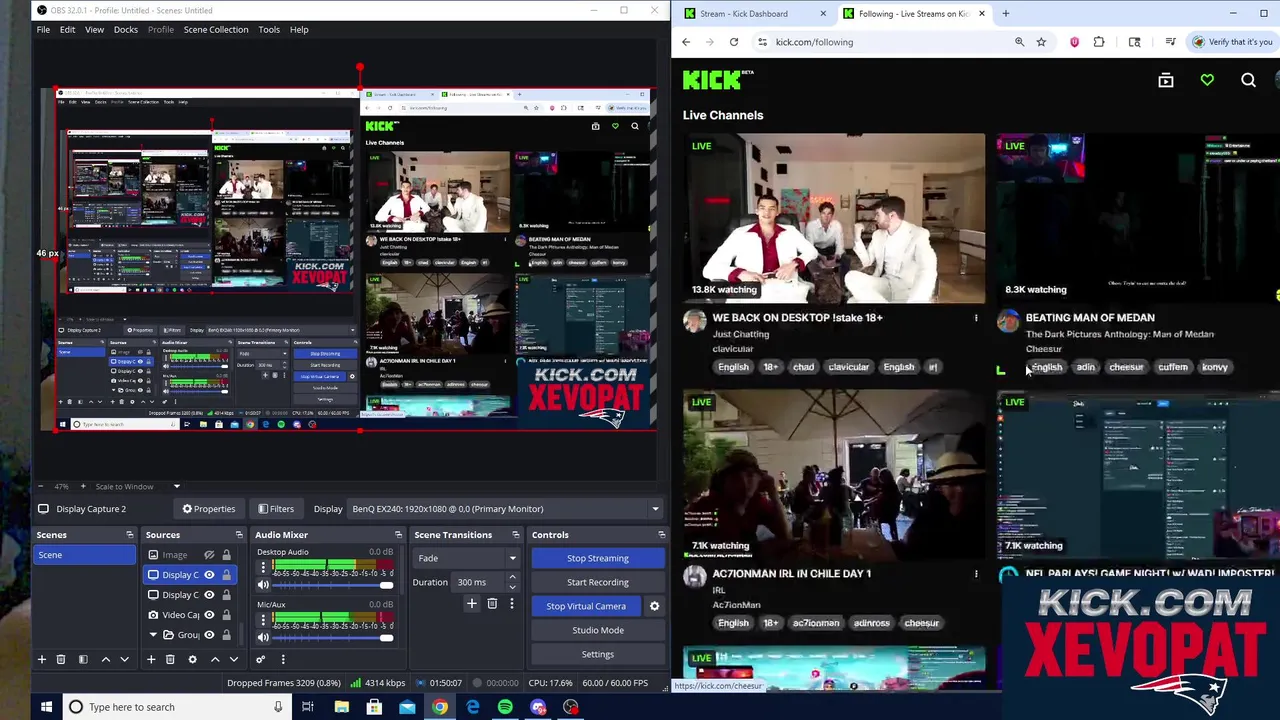
Task: Open OBS Settings button in Controls
Action: click(598, 654)
